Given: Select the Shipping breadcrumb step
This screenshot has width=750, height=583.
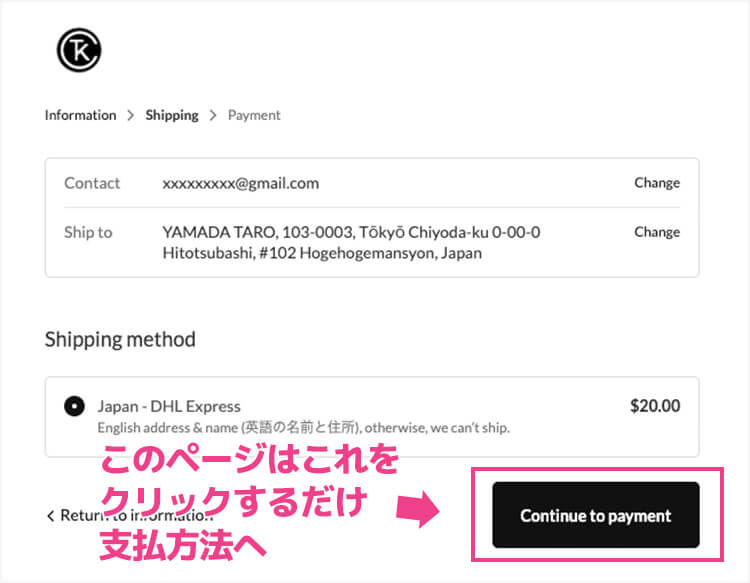Looking at the screenshot, I should pyautogui.click(x=172, y=115).
